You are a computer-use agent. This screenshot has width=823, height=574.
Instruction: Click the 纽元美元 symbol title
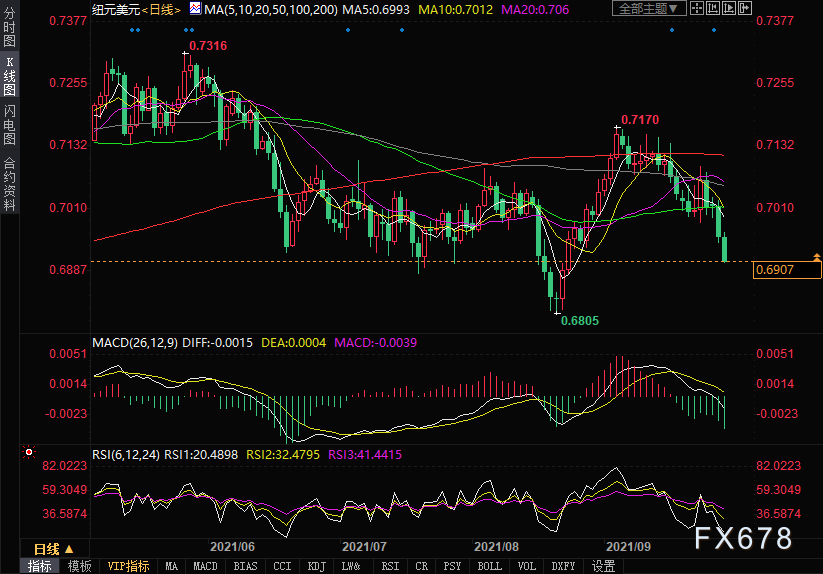116,9
